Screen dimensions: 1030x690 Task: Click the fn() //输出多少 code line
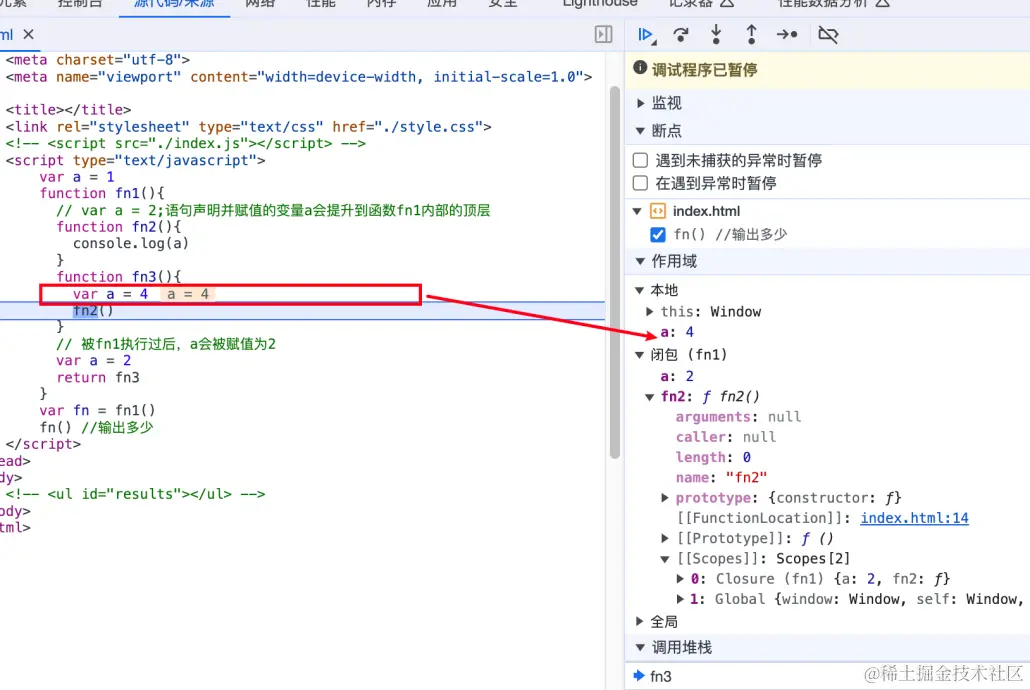pyautogui.click(x=96, y=428)
